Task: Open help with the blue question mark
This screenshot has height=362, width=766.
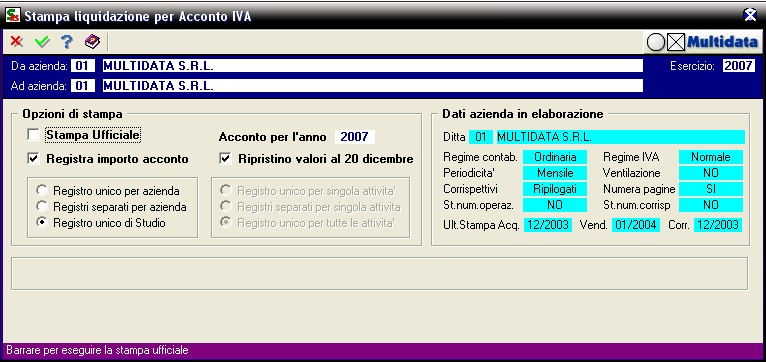Action: 67,42
